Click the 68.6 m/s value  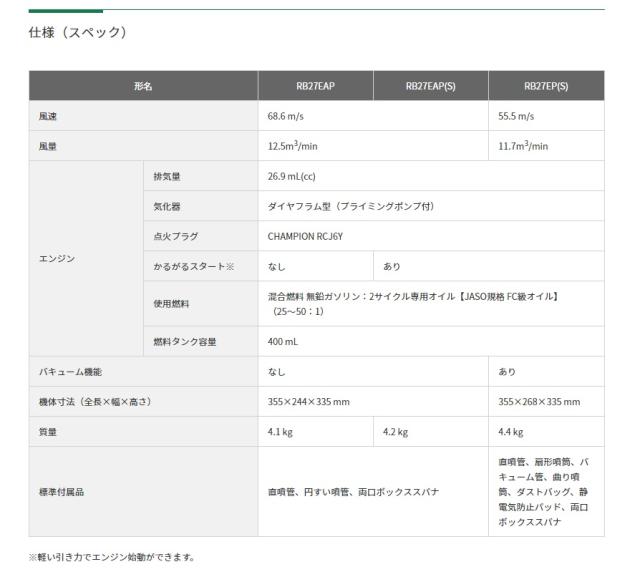(286, 116)
